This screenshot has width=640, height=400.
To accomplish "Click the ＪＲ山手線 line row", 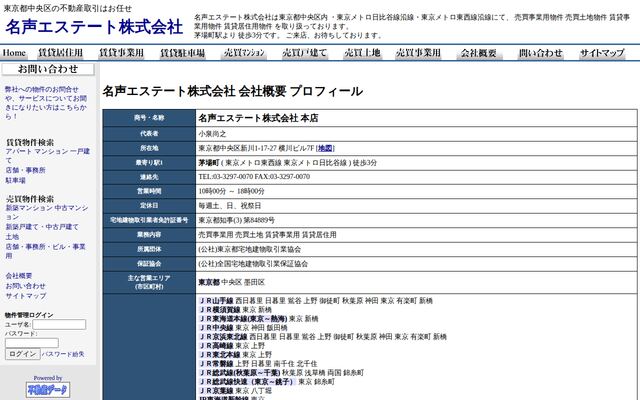I will (316, 301).
